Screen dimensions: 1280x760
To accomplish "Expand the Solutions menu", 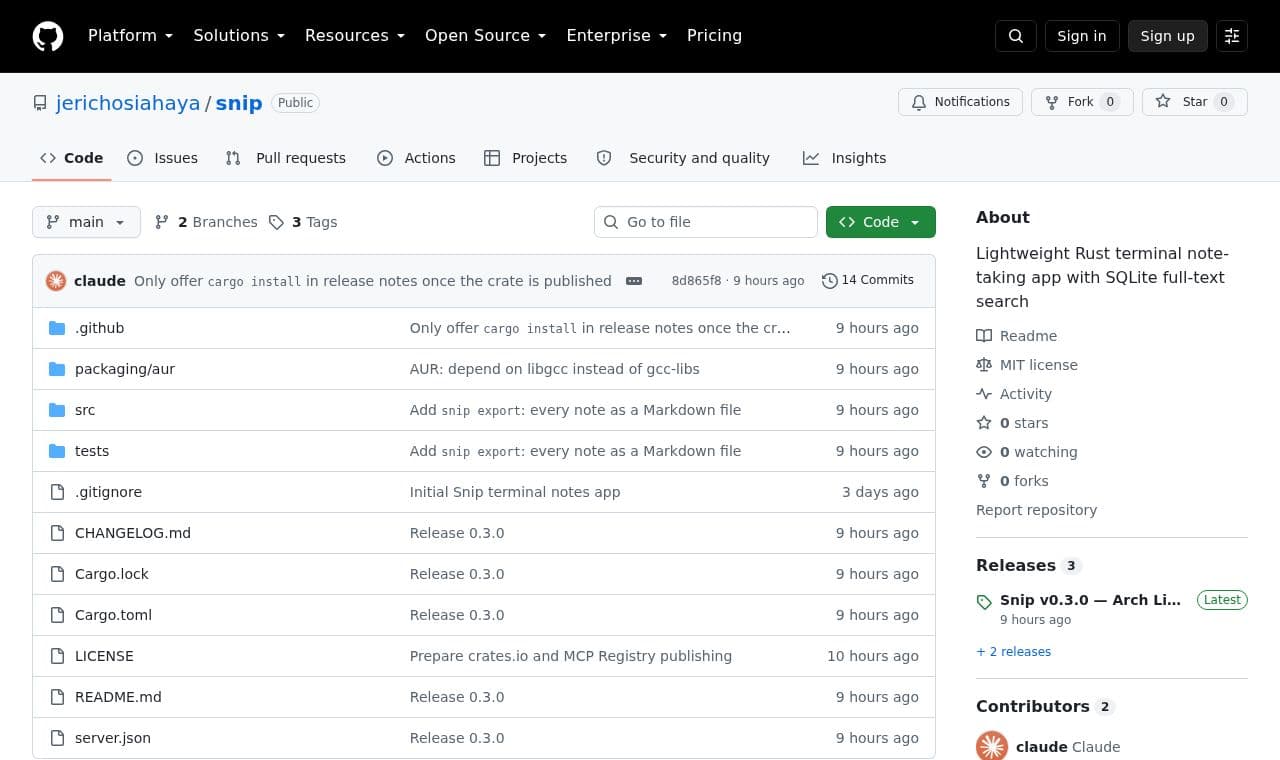I will tap(239, 35).
